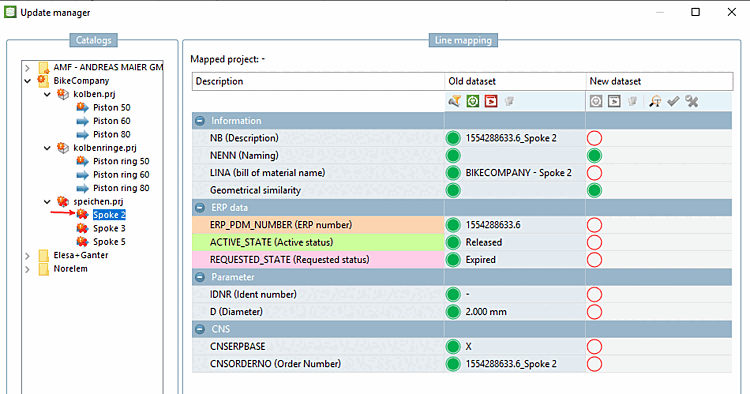Click the checkmark icon in New dataset toolbar
The image size is (750, 394).
click(x=673, y=101)
